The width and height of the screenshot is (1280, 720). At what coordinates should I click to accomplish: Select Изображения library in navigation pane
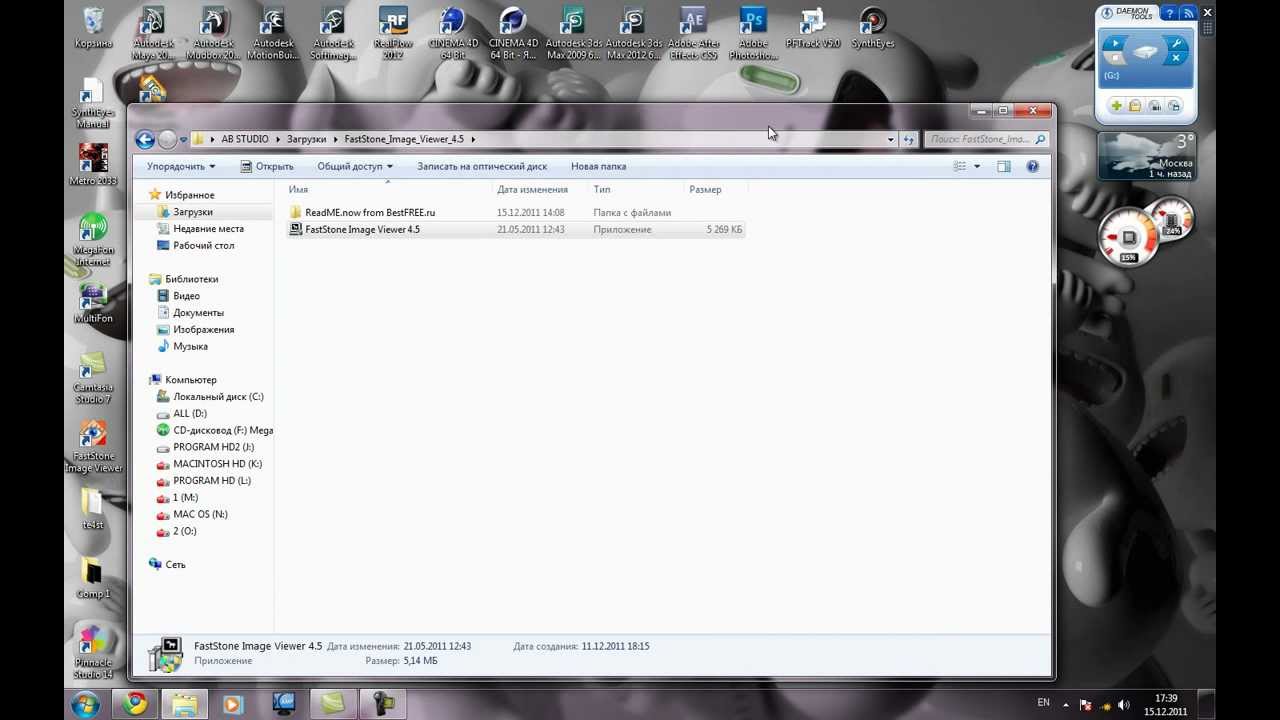pyautogui.click(x=203, y=329)
